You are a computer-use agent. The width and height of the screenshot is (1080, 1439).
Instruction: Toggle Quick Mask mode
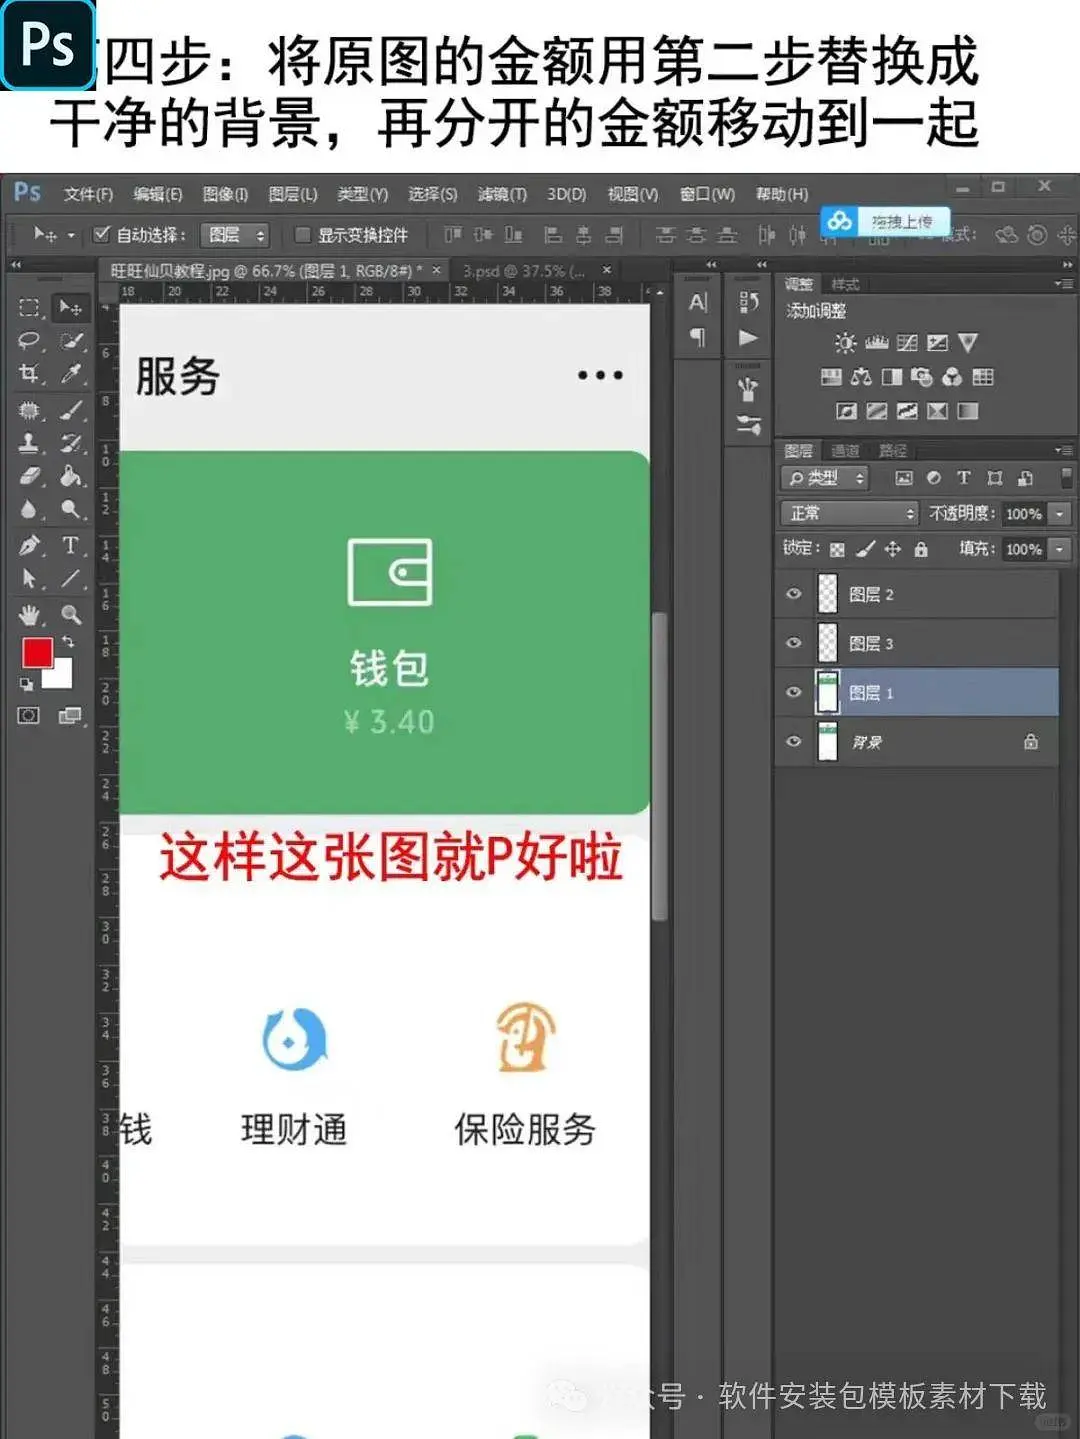pyautogui.click(x=29, y=715)
